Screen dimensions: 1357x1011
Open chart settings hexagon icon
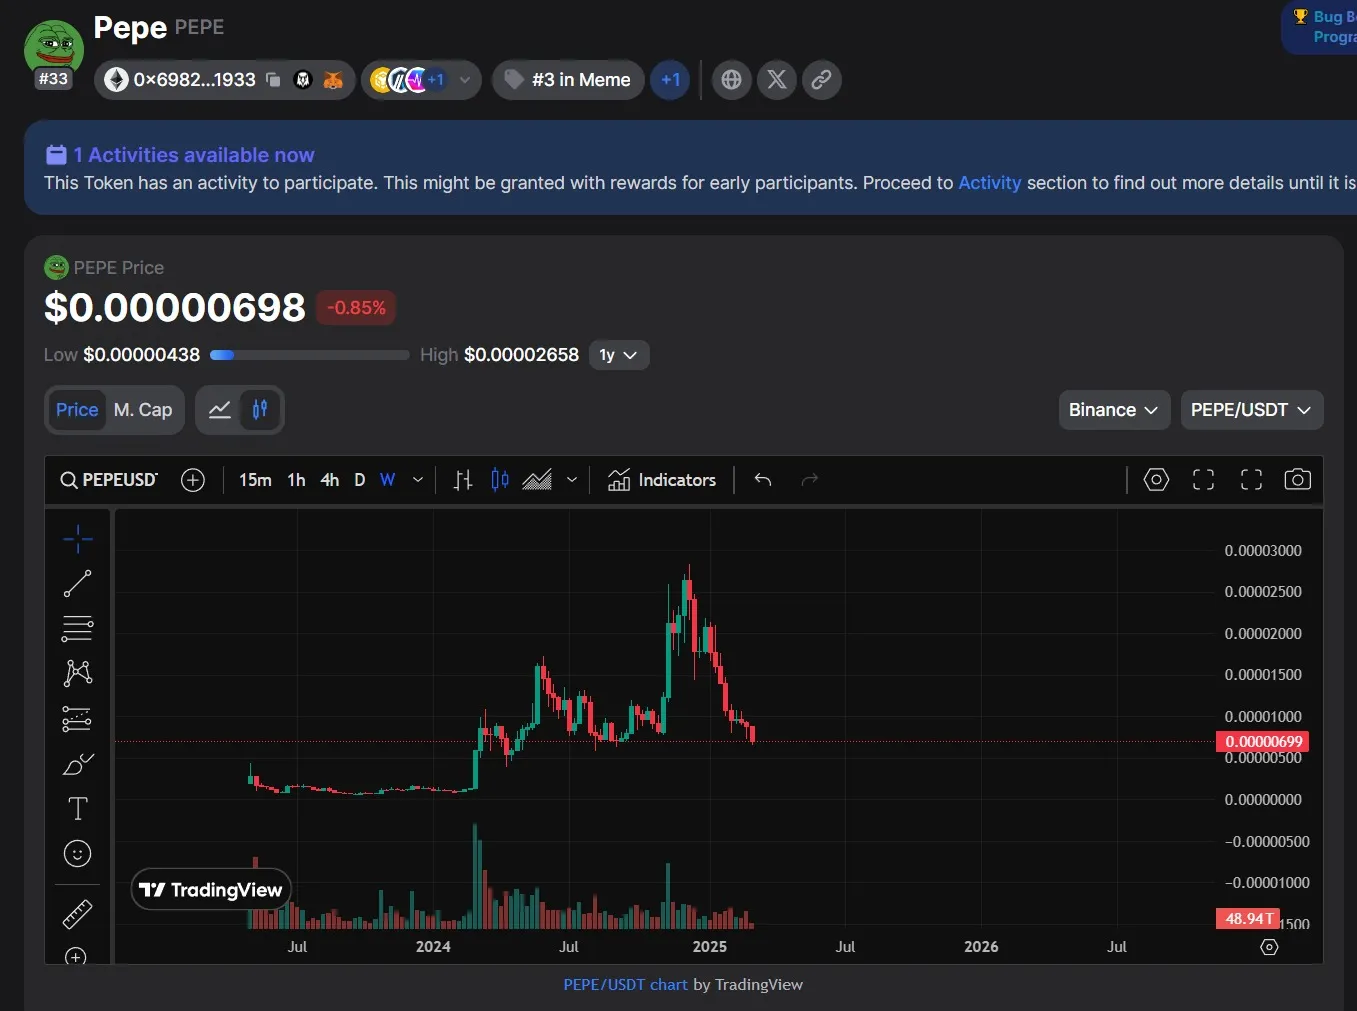tap(1156, 480)
